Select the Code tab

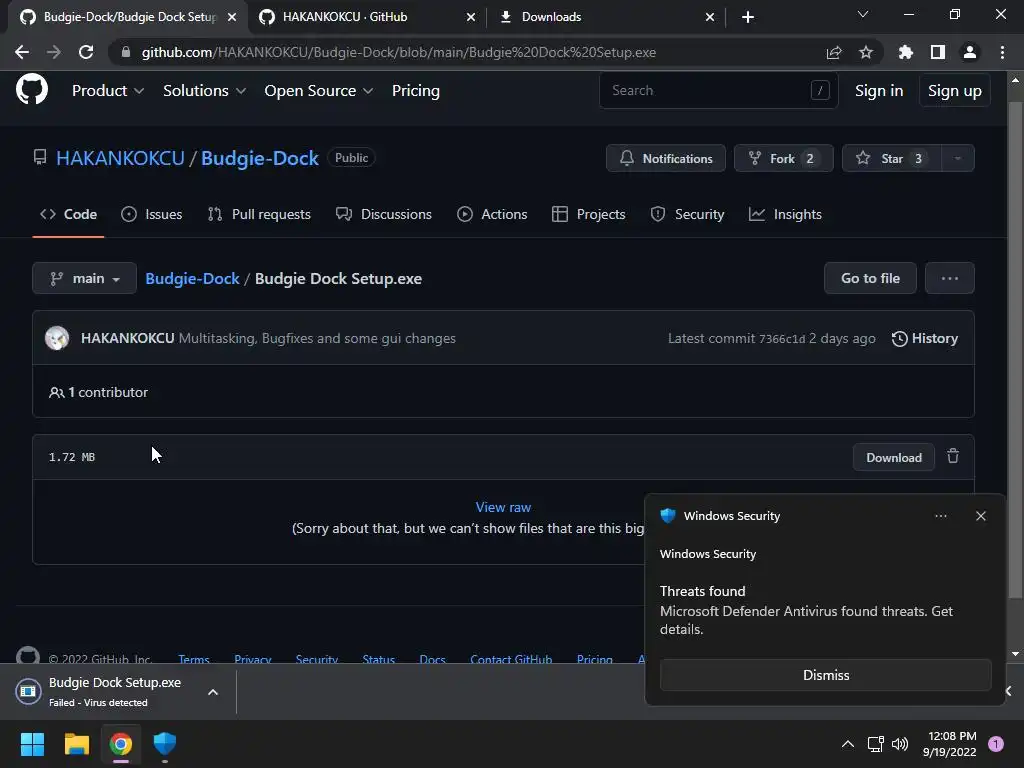(x=68, y=214)
